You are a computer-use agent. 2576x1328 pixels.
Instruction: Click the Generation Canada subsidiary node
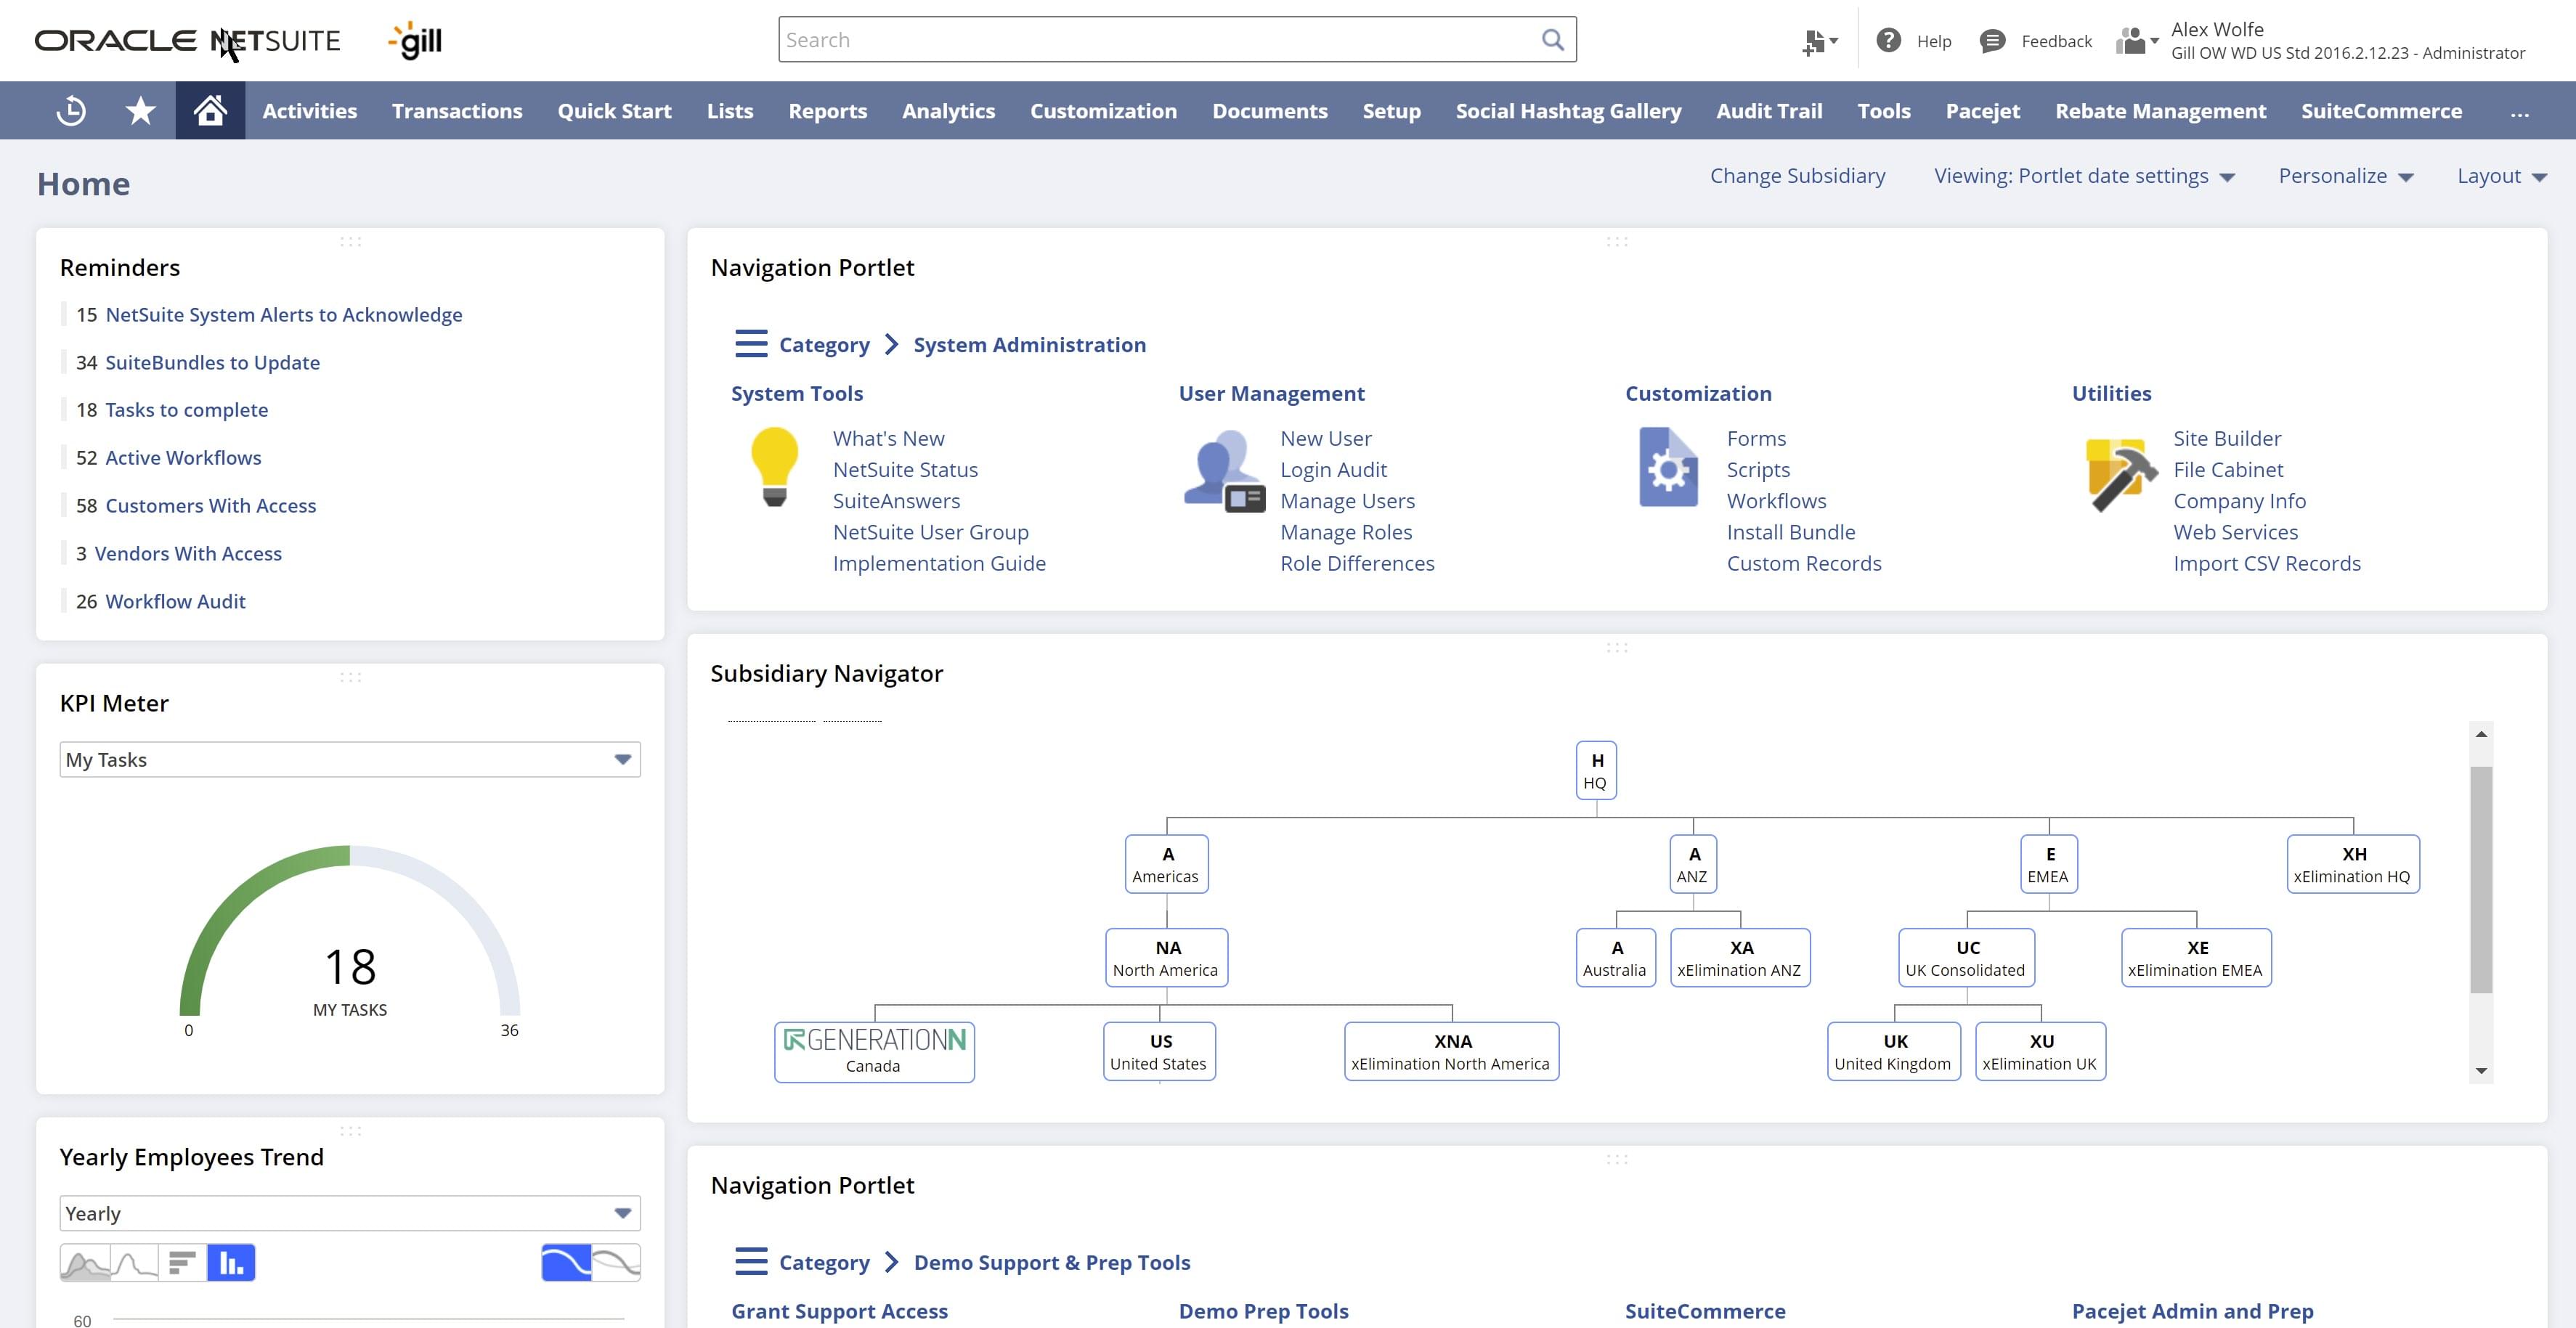[874, 1051]
